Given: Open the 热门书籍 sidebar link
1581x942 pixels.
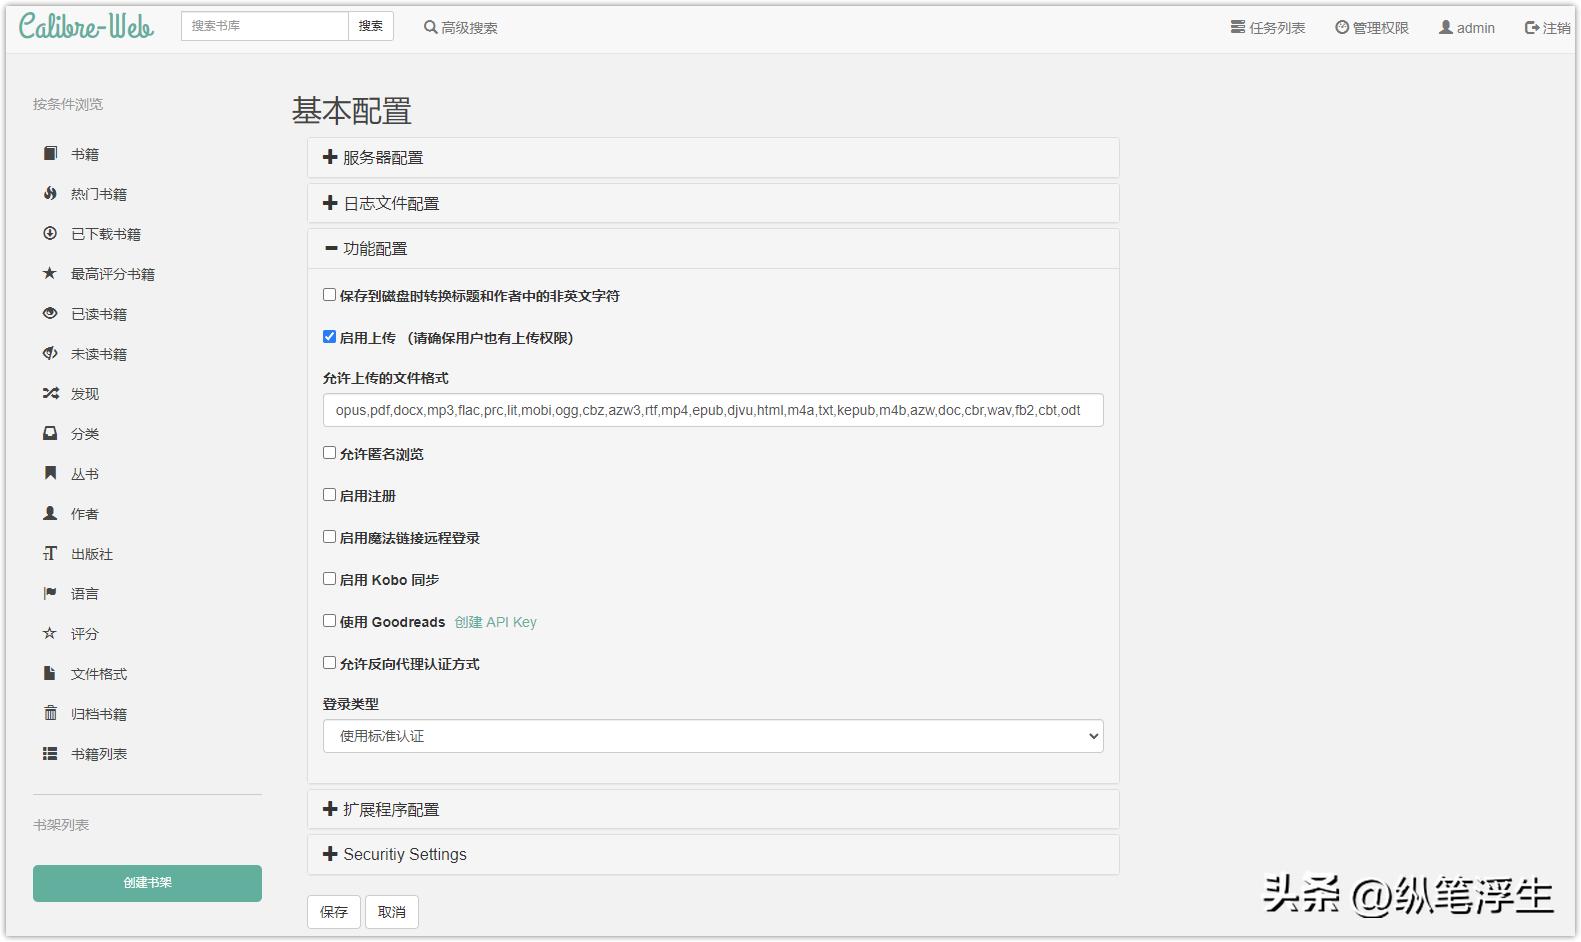Looking at the screenshot, I should 99,194.
